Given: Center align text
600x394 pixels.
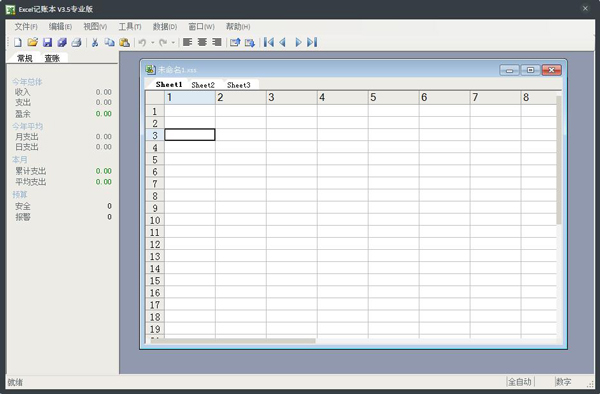Looking at the screenshot, I should [x=202, y=42].
